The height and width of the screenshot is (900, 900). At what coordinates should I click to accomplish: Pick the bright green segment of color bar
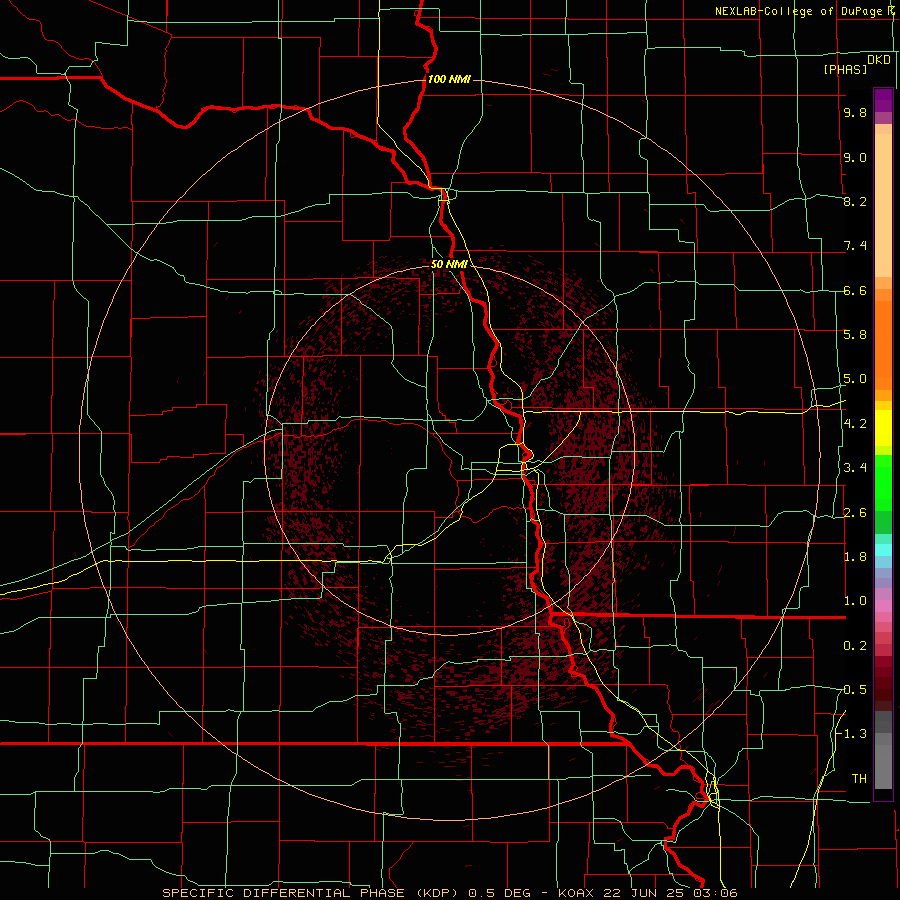click(x=883, y=482)
